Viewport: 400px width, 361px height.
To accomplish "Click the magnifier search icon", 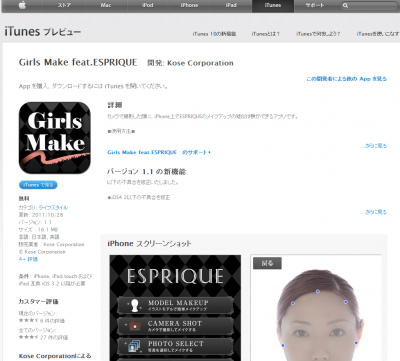I will pos(346,6).
